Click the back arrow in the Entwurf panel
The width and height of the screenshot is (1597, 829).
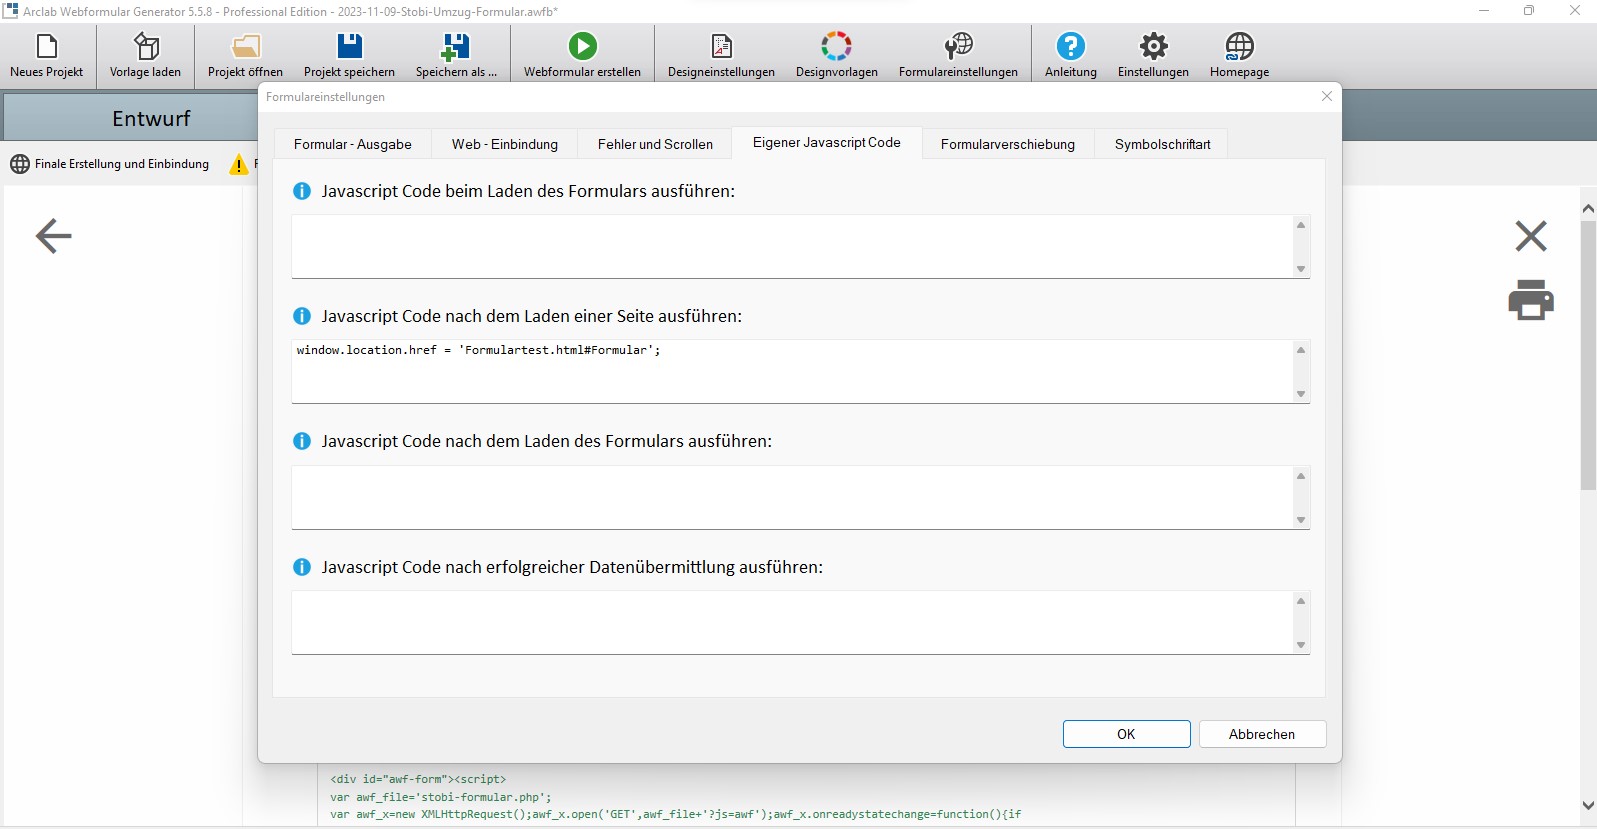tap(54, 236)
